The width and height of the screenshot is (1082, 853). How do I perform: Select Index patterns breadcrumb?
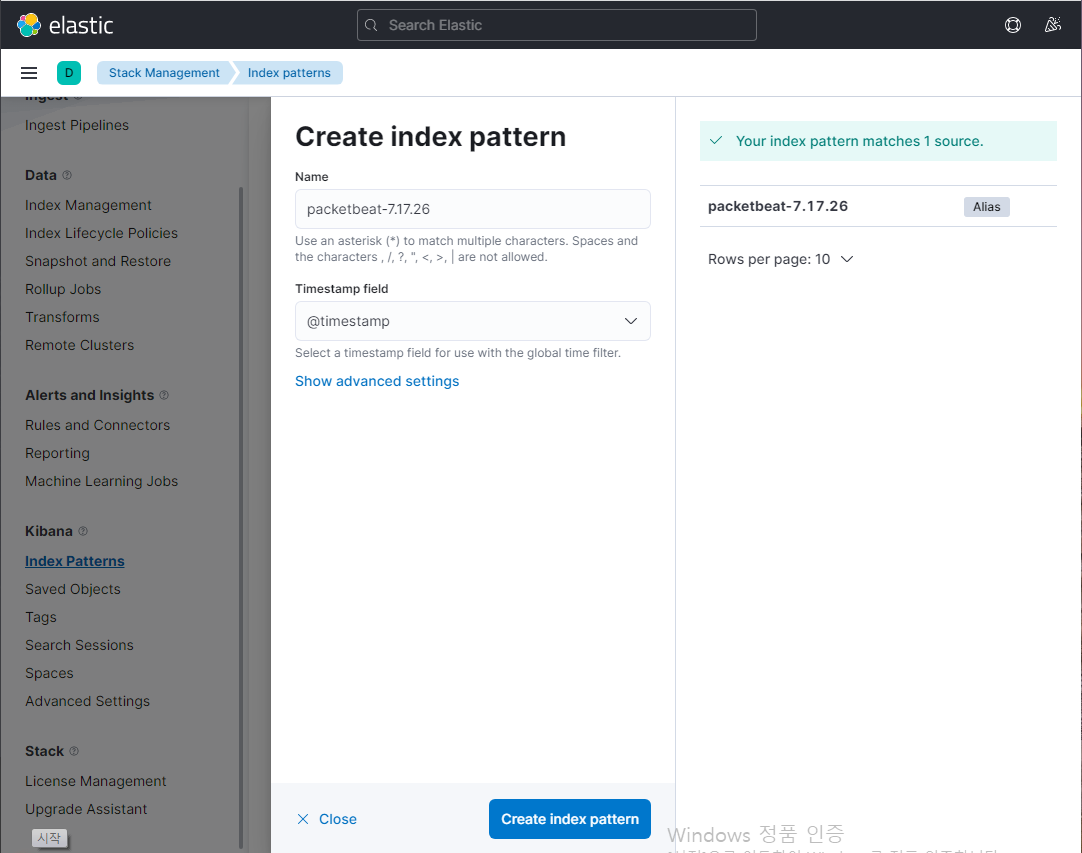(289, 72)
